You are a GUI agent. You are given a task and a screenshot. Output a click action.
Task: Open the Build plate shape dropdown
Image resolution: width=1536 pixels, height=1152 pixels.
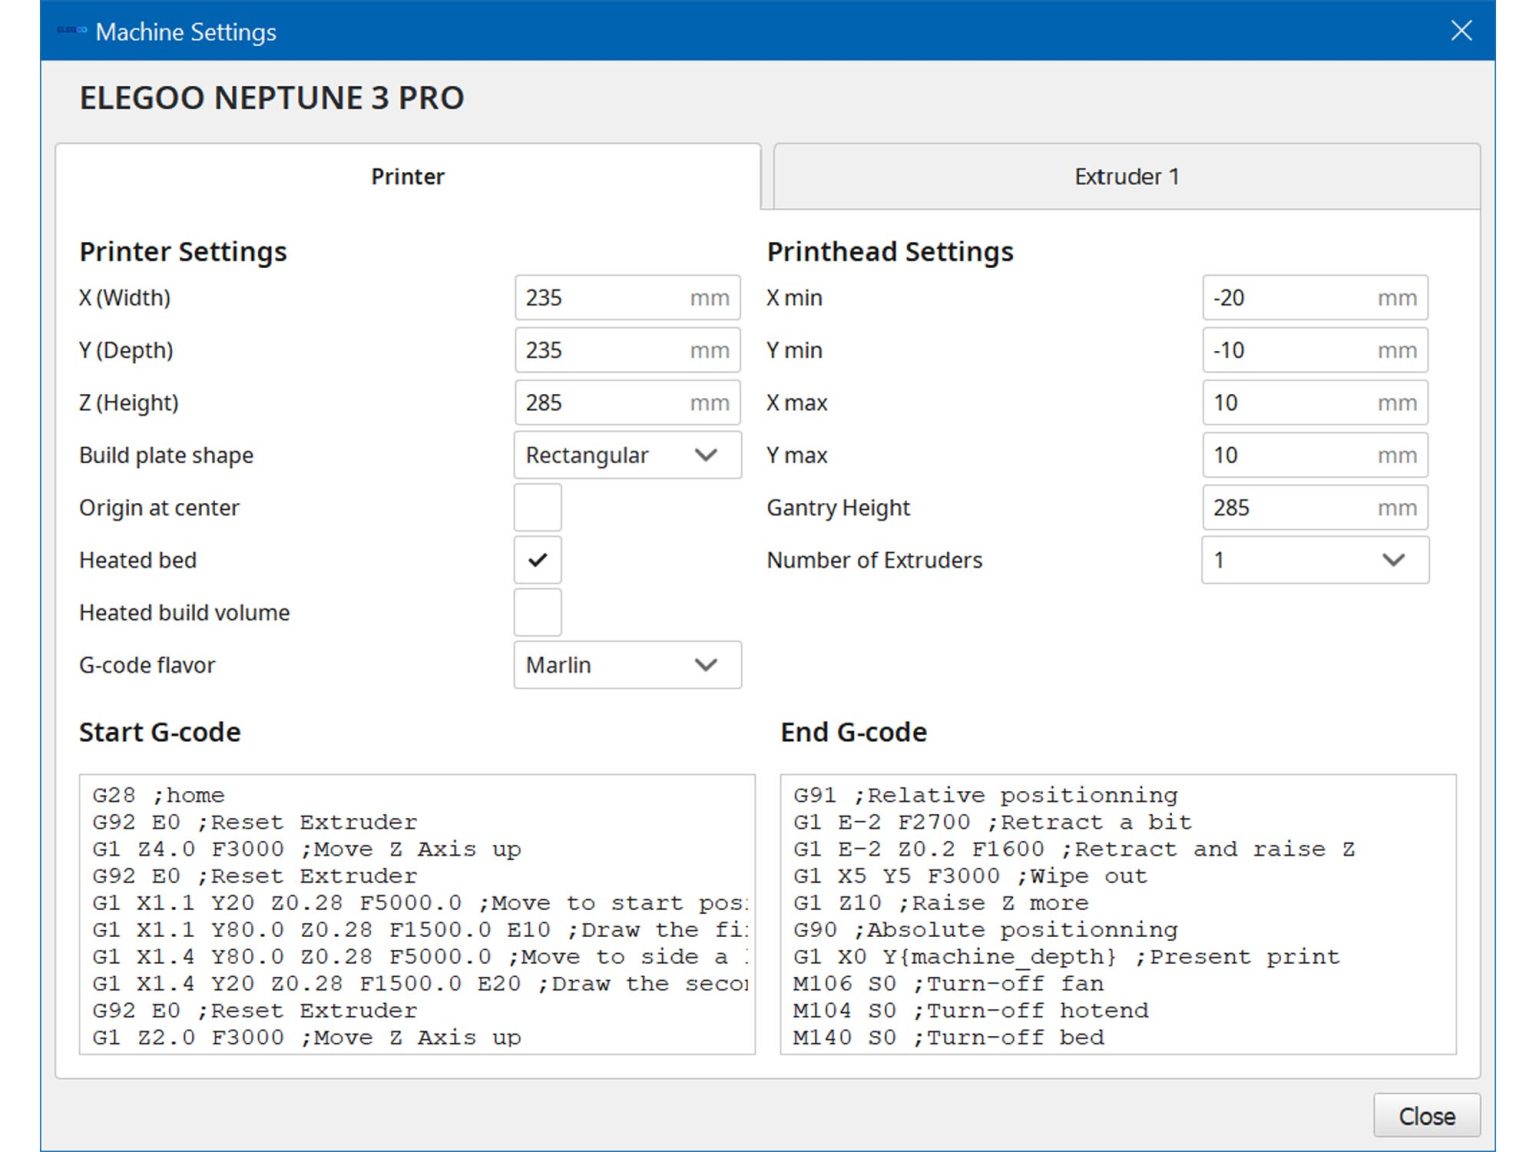coord(627,455)
